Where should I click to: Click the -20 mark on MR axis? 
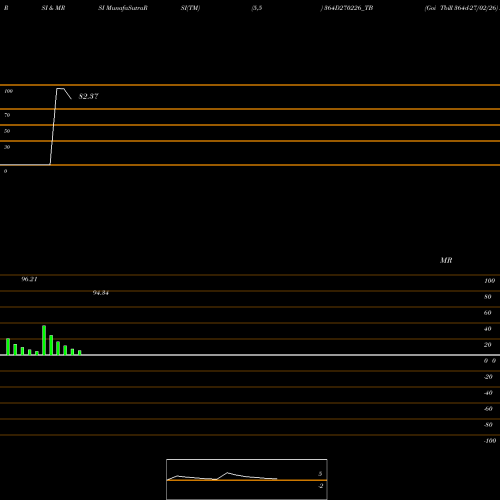488,377
